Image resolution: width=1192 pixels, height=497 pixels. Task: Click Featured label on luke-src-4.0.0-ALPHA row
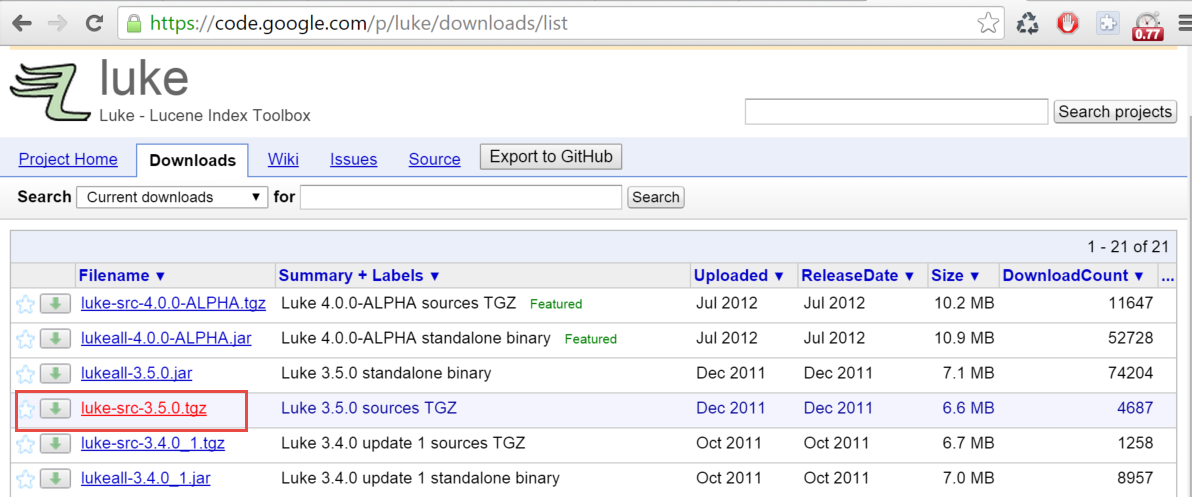click(x=556, y=305)
